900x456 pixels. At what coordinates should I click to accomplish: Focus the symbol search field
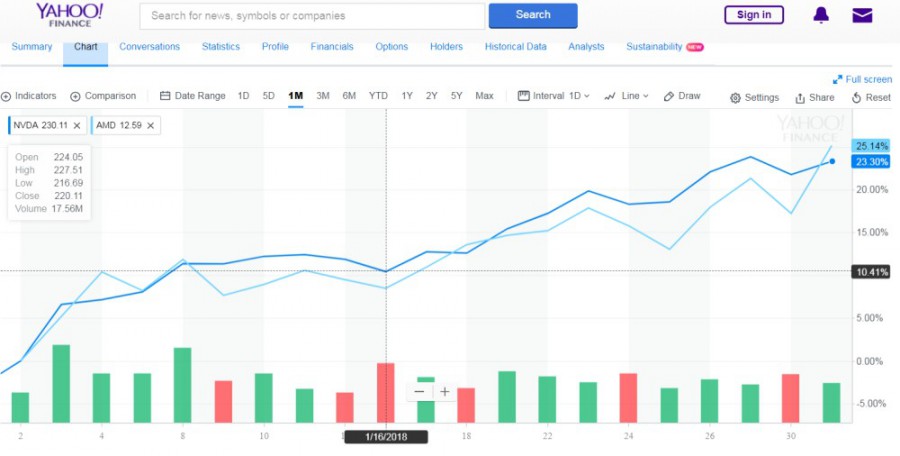coord(312,16)
